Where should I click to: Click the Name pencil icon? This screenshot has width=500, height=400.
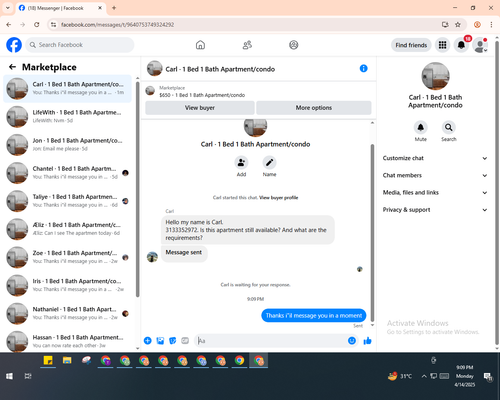[269, 163]
